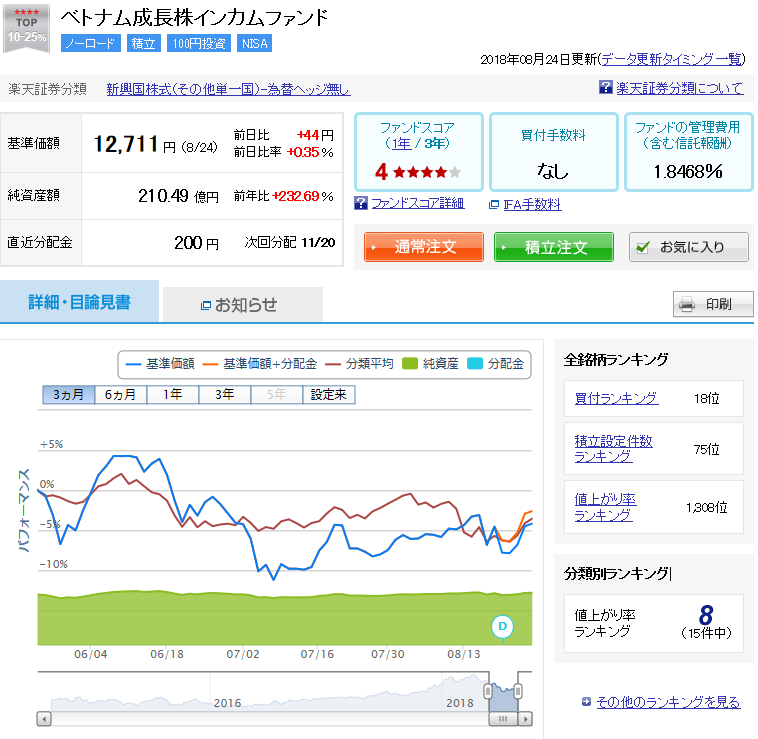Open IFA手数料 link
Screen dimensions: 758x739
click(x=532, y=204)
